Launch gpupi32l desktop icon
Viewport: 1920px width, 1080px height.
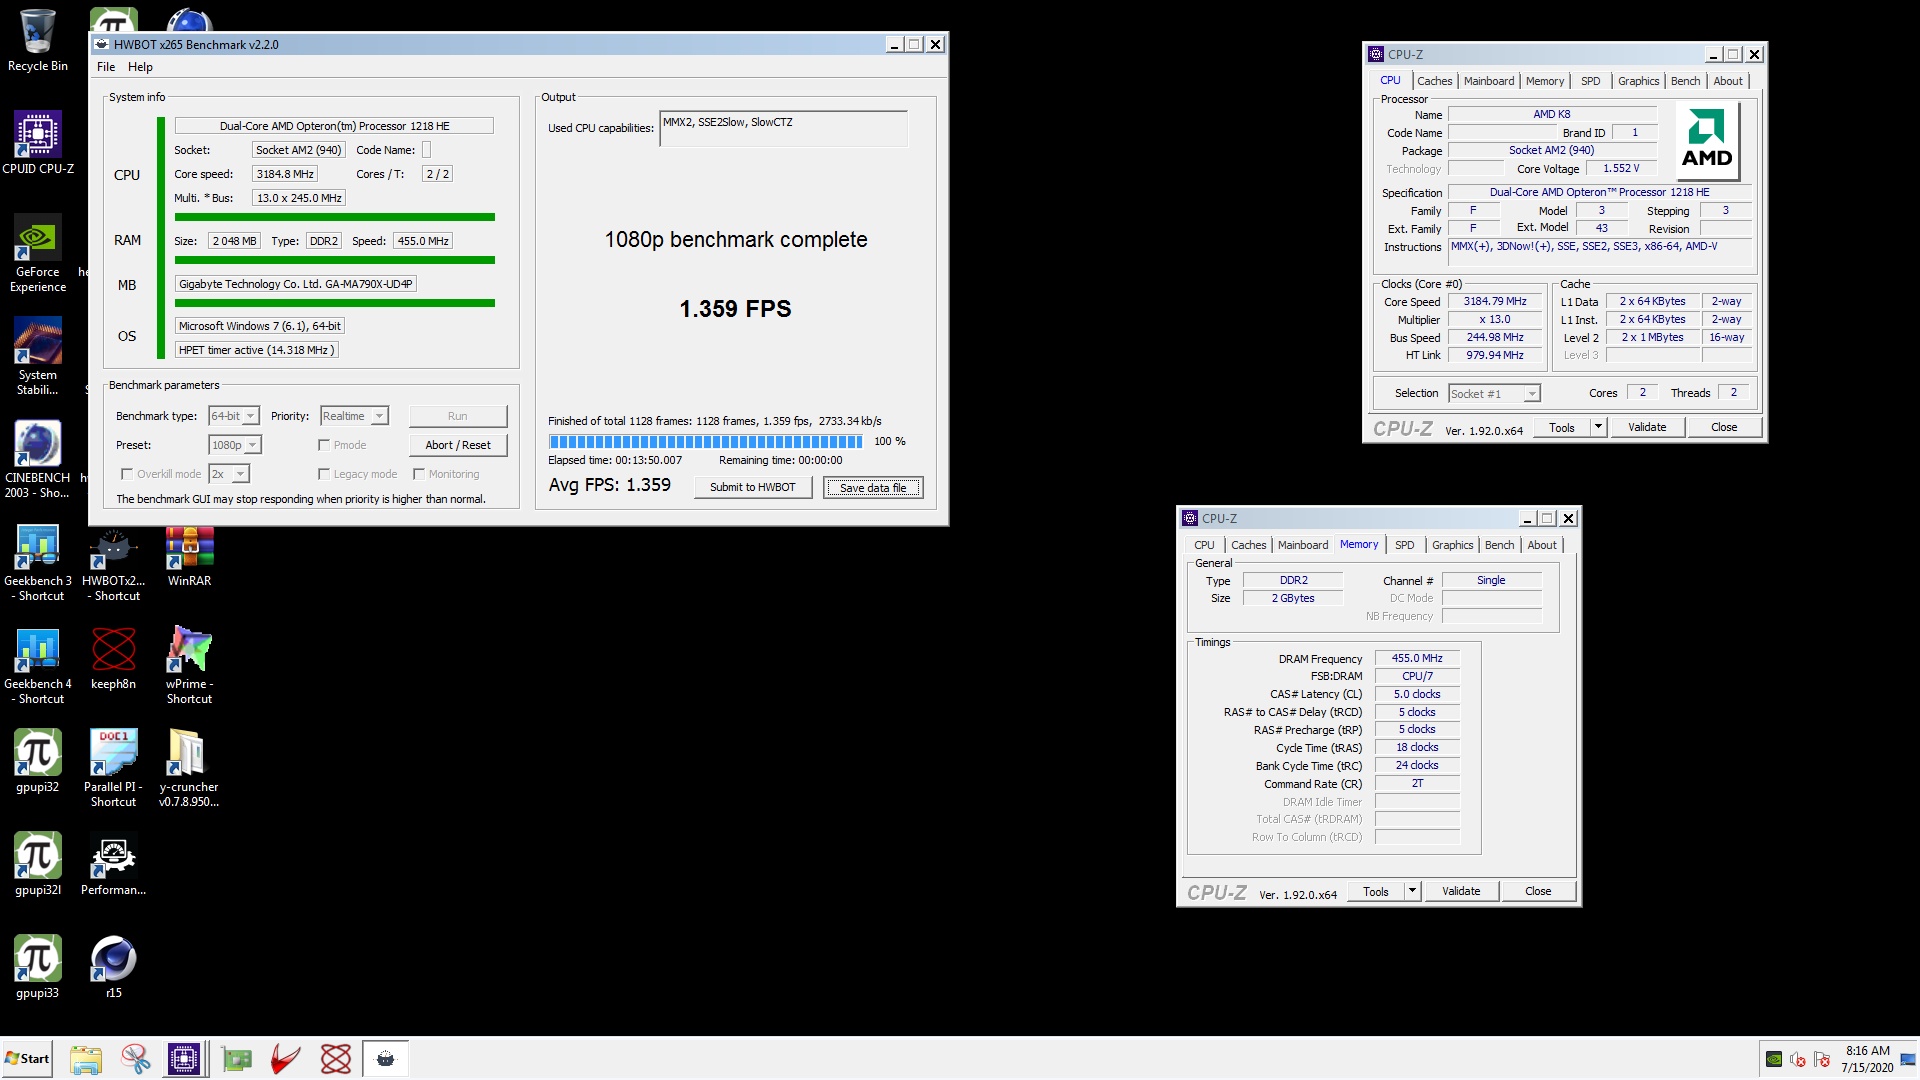point(37,865)
